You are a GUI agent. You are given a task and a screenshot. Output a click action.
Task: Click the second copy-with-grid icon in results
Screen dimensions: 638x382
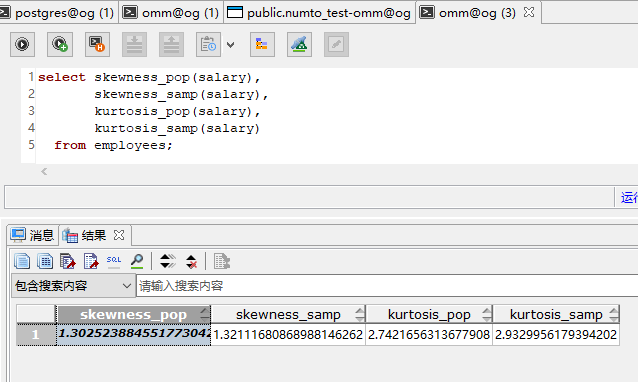45,261
